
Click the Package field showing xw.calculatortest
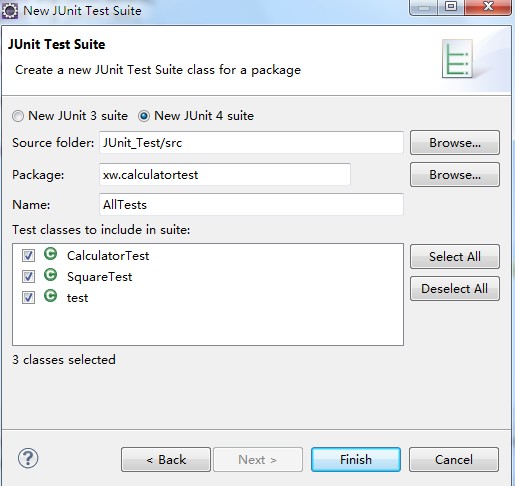click(x=225, y=174)
